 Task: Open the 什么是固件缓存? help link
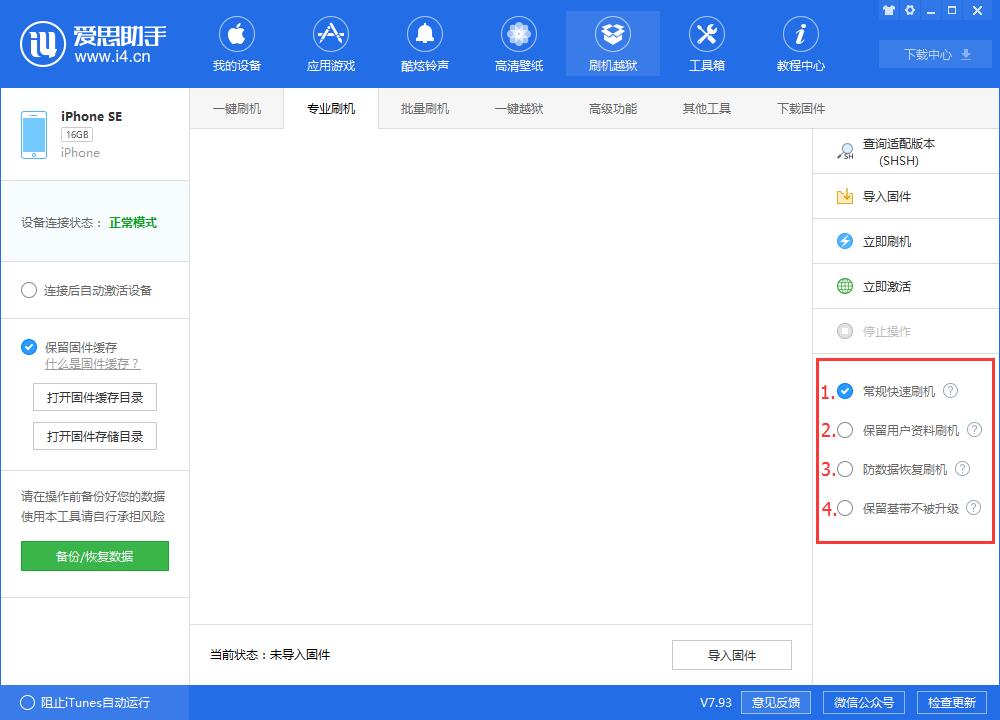pos(92,364)
